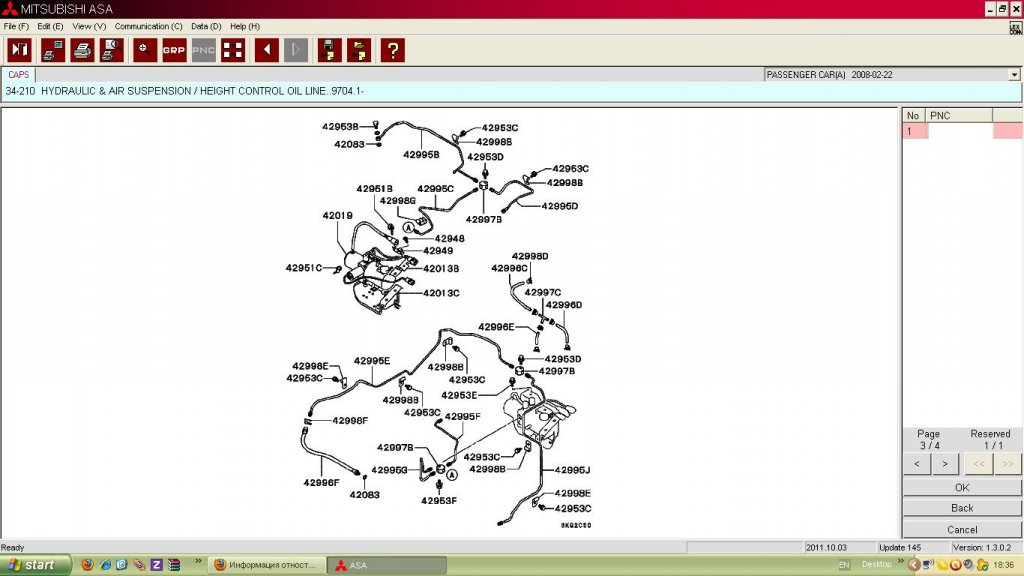Click part number 42995G in diagram
The image size is (1024, 576).
tap(389, 470)
